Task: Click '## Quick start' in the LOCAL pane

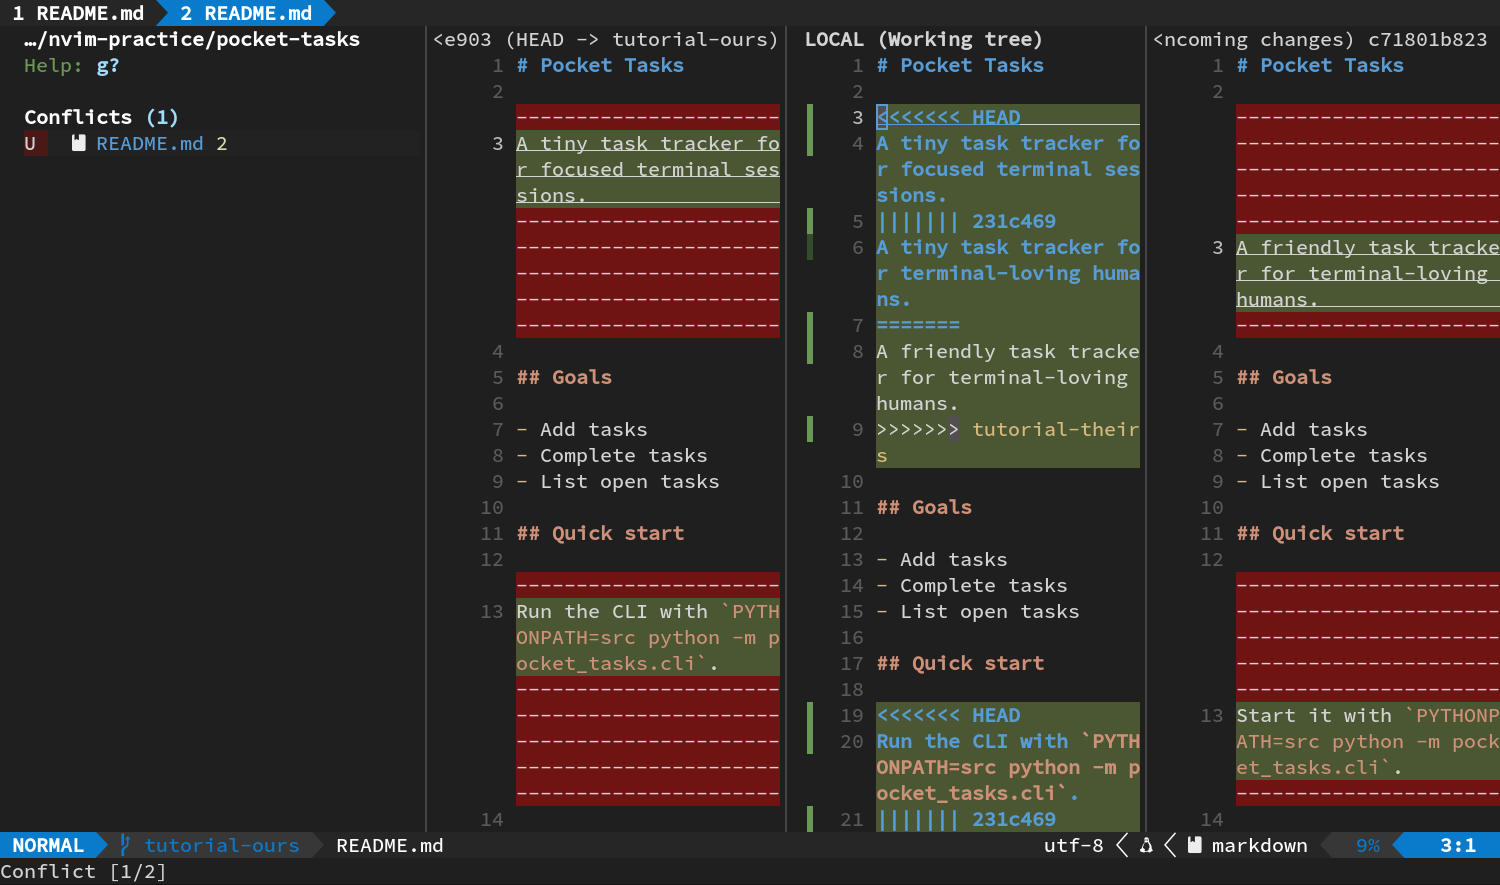Action: coord(960,663)
